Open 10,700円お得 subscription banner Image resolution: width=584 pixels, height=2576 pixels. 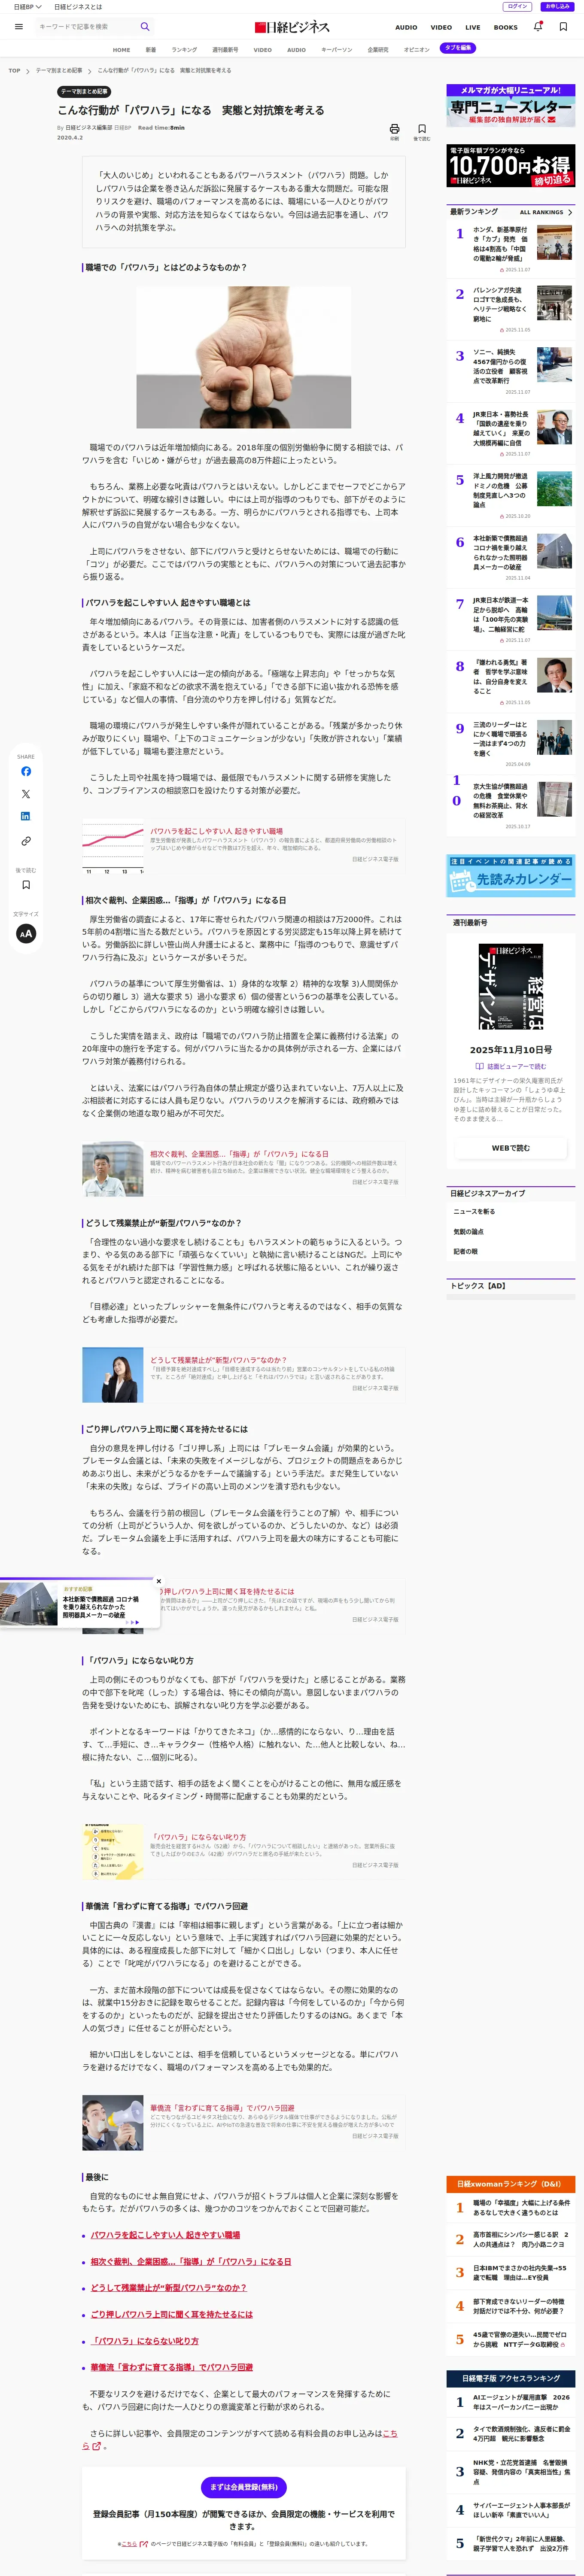click(x=511, y=166)
